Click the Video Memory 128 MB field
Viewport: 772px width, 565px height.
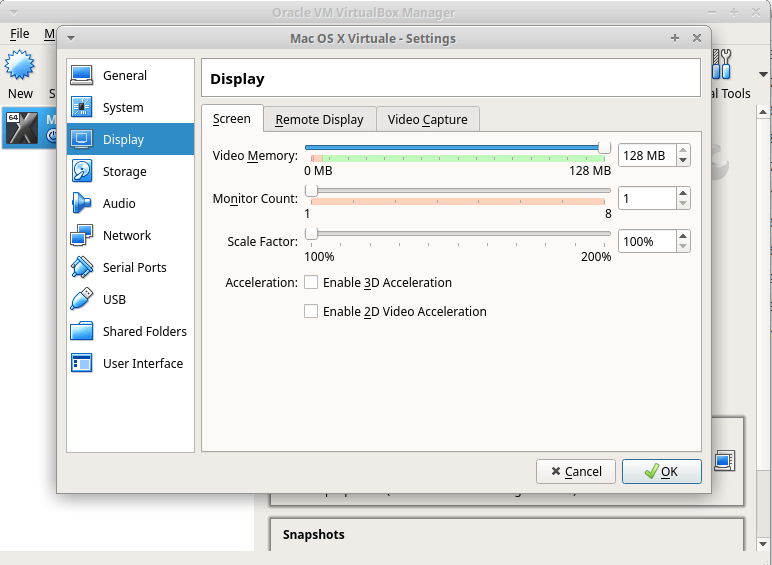[647, 156]
